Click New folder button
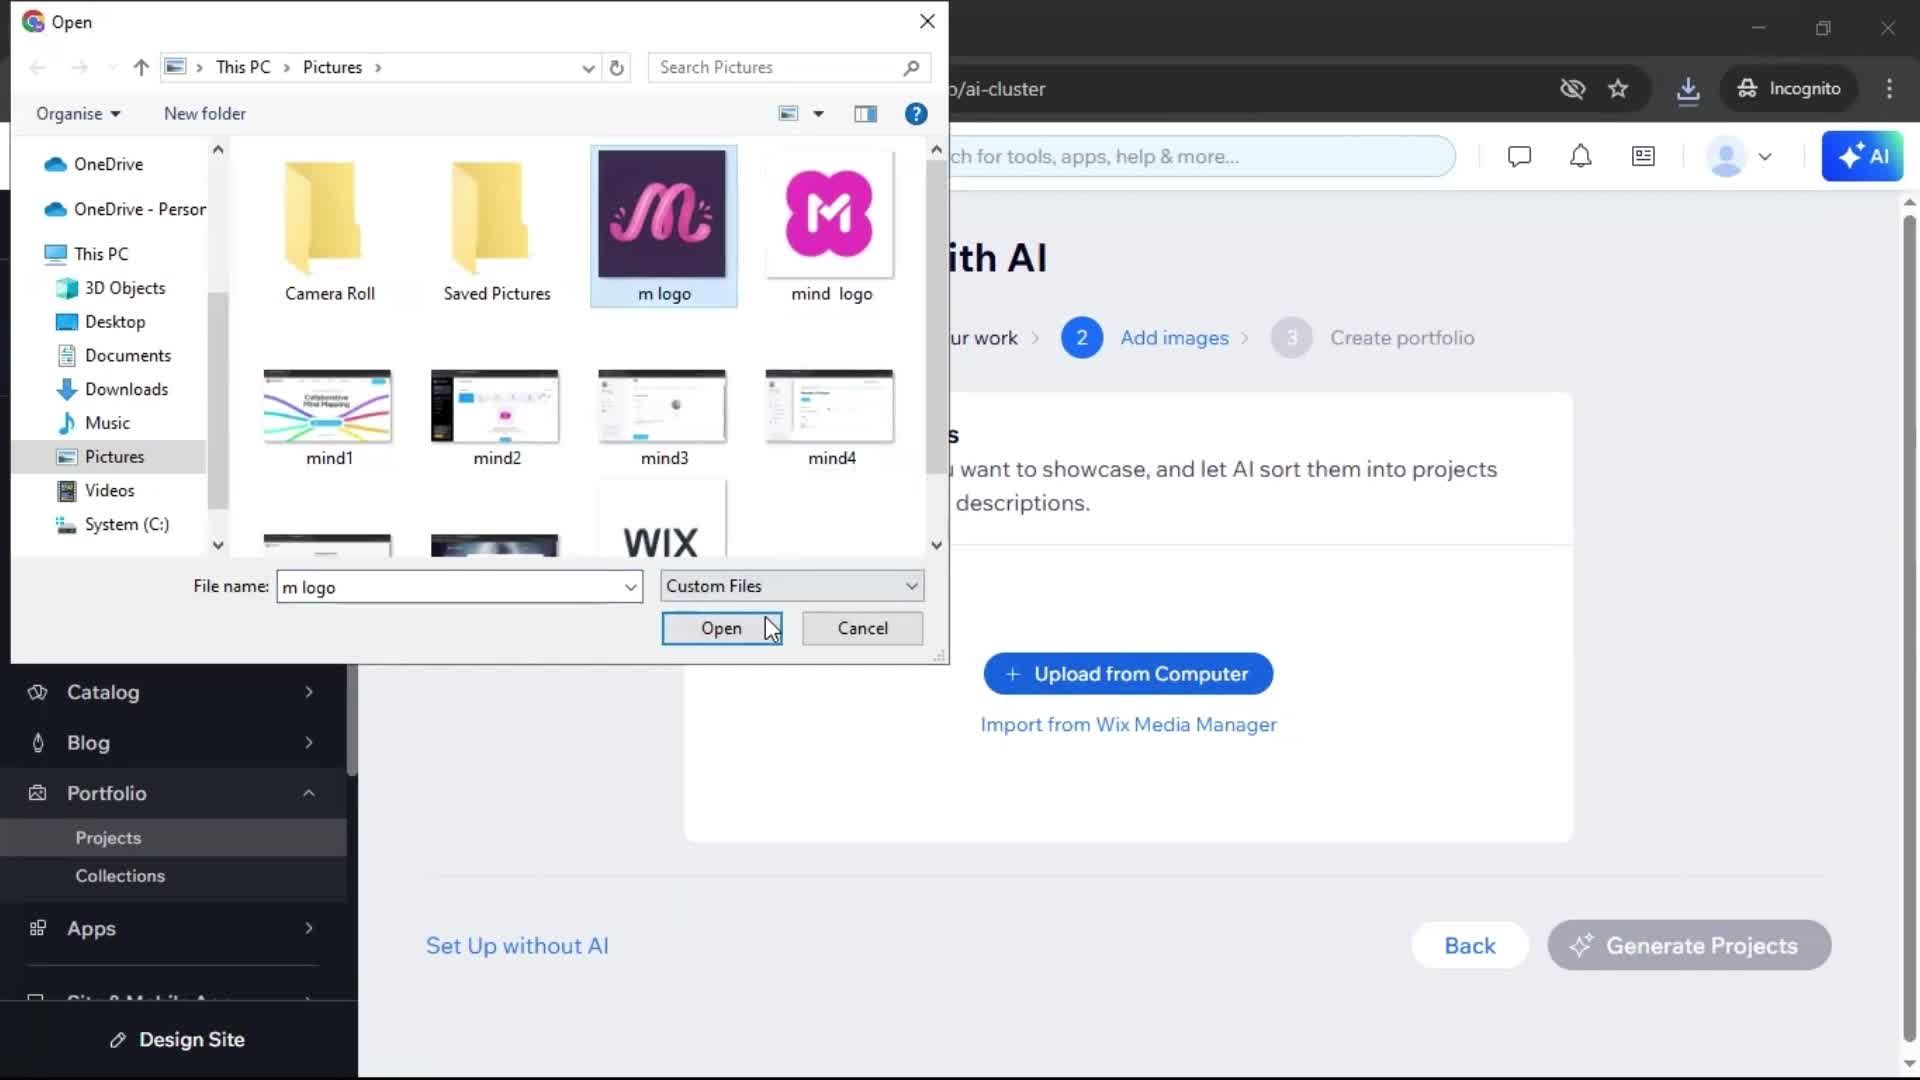 pyautogui.click(x=205, y=114)
